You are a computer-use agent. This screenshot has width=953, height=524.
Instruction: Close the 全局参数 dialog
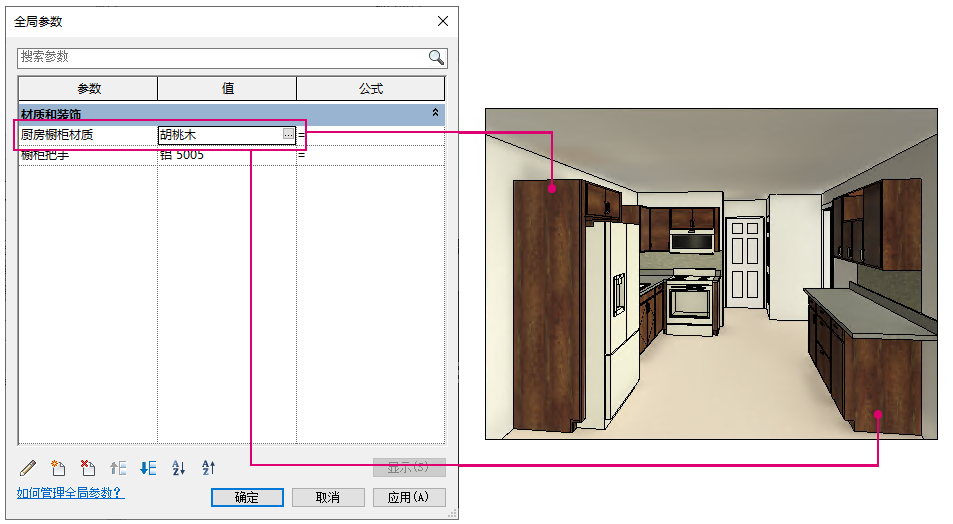point(443,21)
